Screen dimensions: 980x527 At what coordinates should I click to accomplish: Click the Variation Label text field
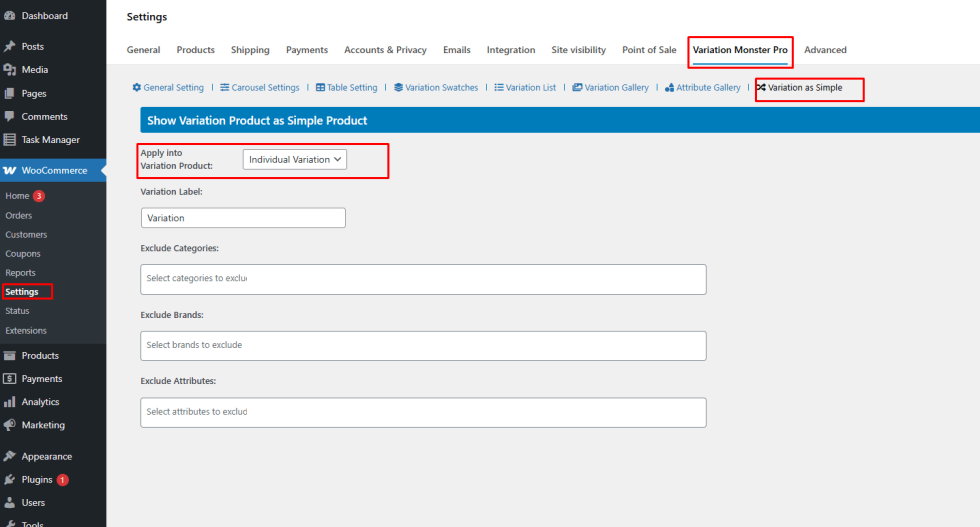click(243, 218)
